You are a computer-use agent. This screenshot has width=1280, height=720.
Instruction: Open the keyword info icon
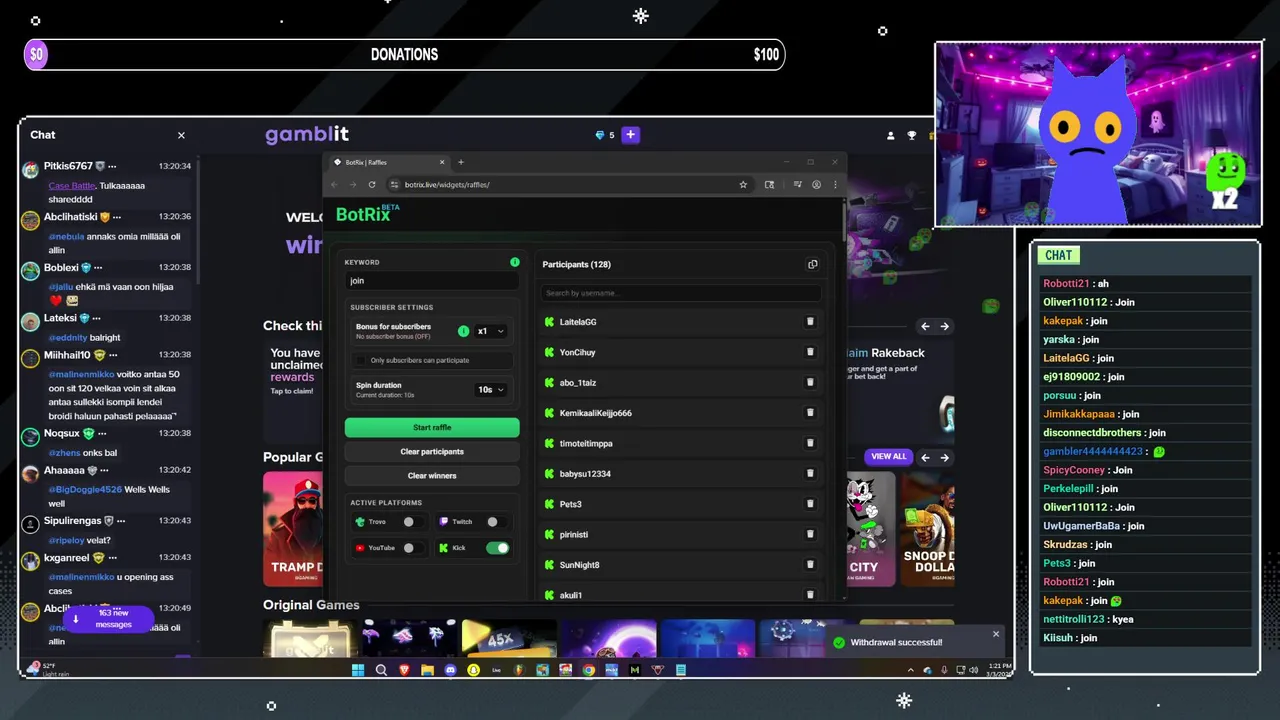pos(515,262)
